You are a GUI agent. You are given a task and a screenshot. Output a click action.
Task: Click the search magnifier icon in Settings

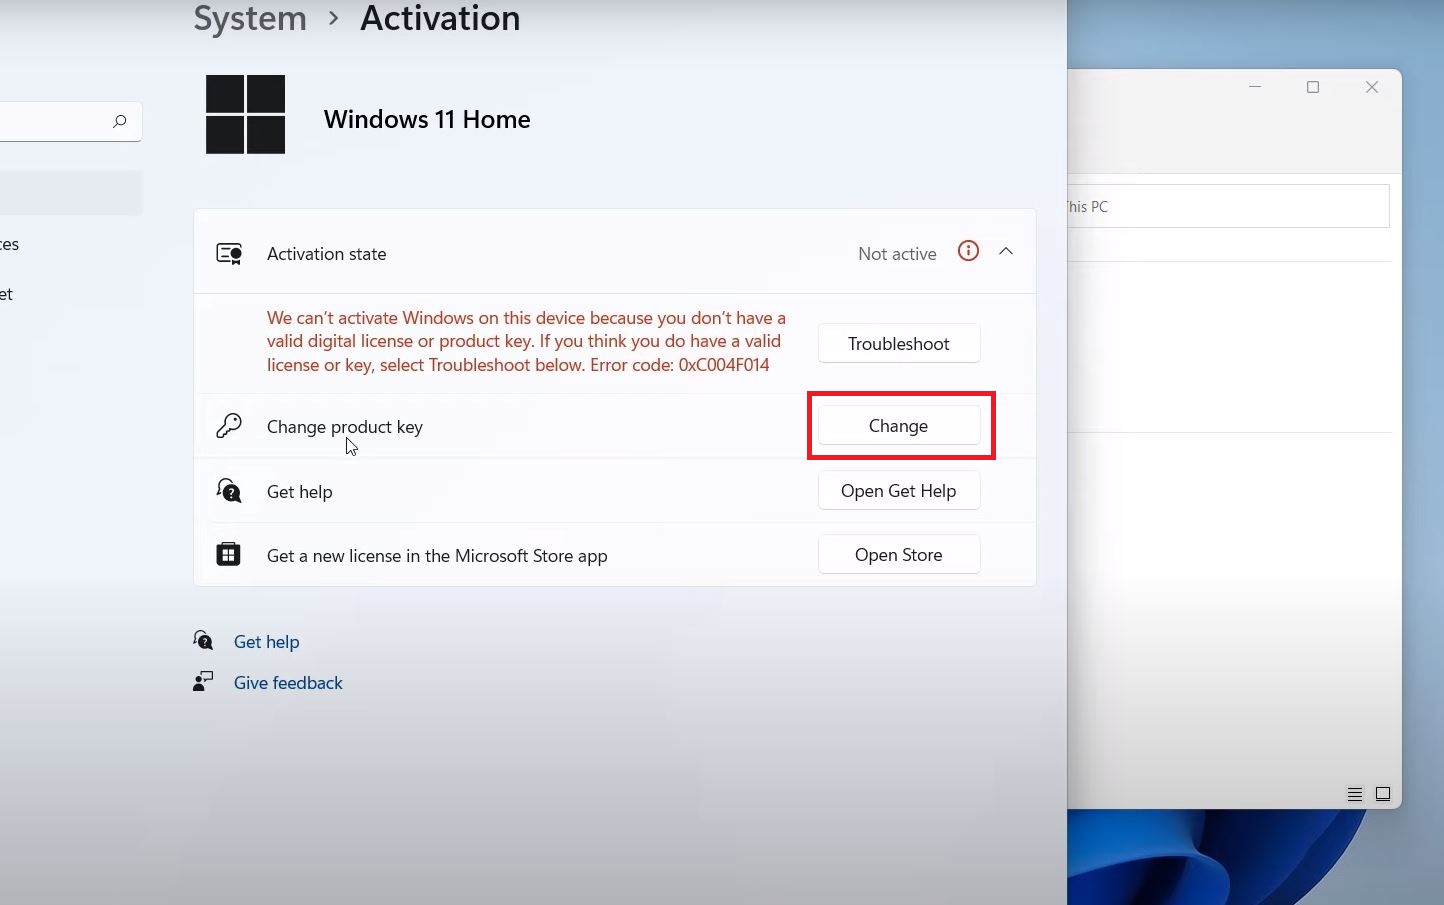(120, 122)
